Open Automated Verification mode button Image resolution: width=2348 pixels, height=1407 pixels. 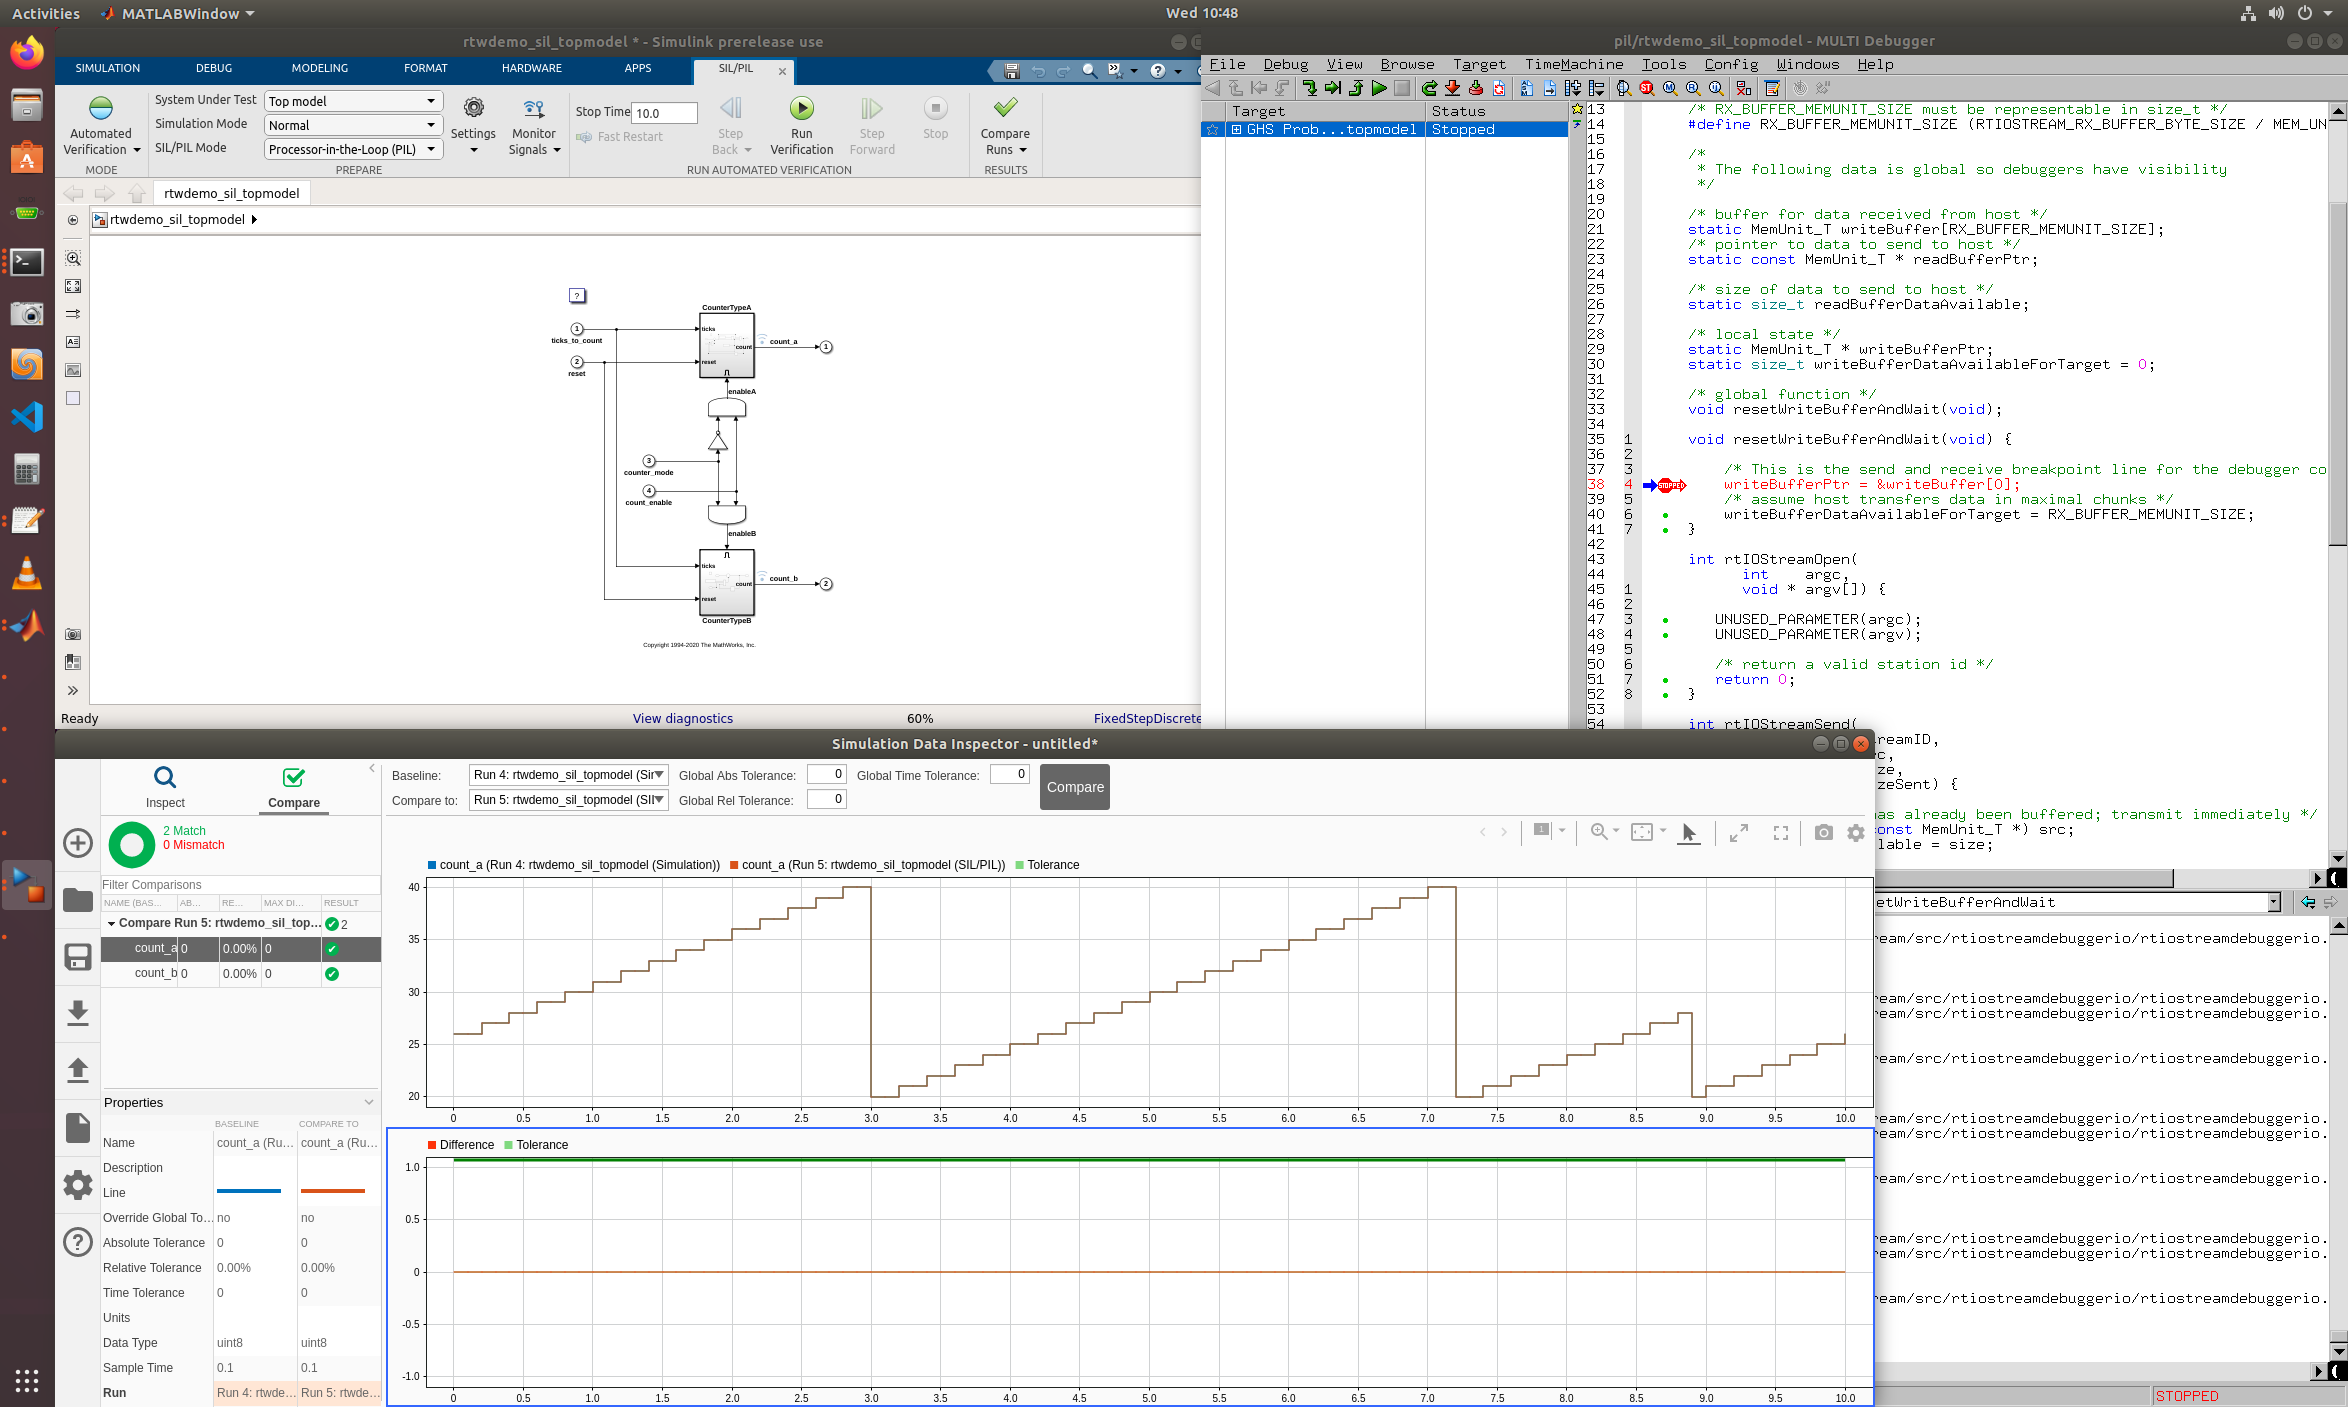tap(101, 125)
